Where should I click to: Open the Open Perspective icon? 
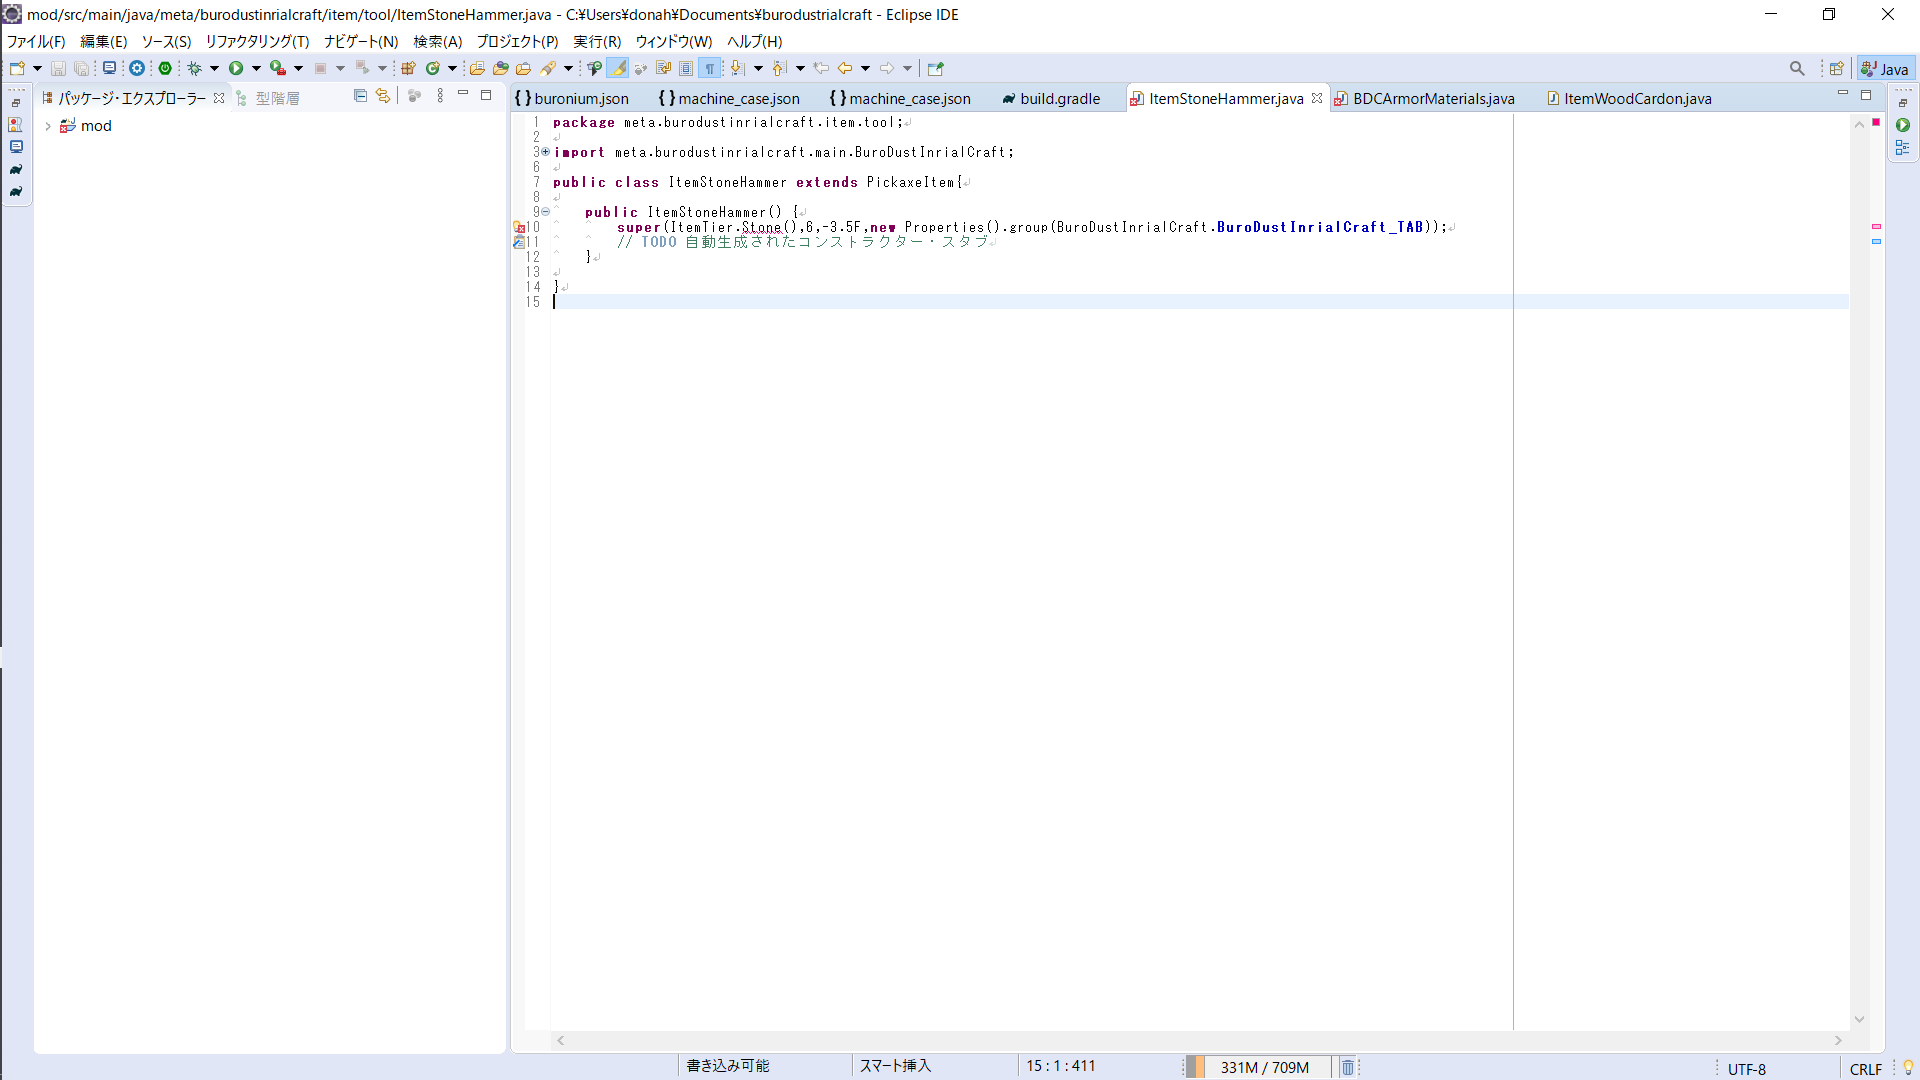[x=1836, y=68]
